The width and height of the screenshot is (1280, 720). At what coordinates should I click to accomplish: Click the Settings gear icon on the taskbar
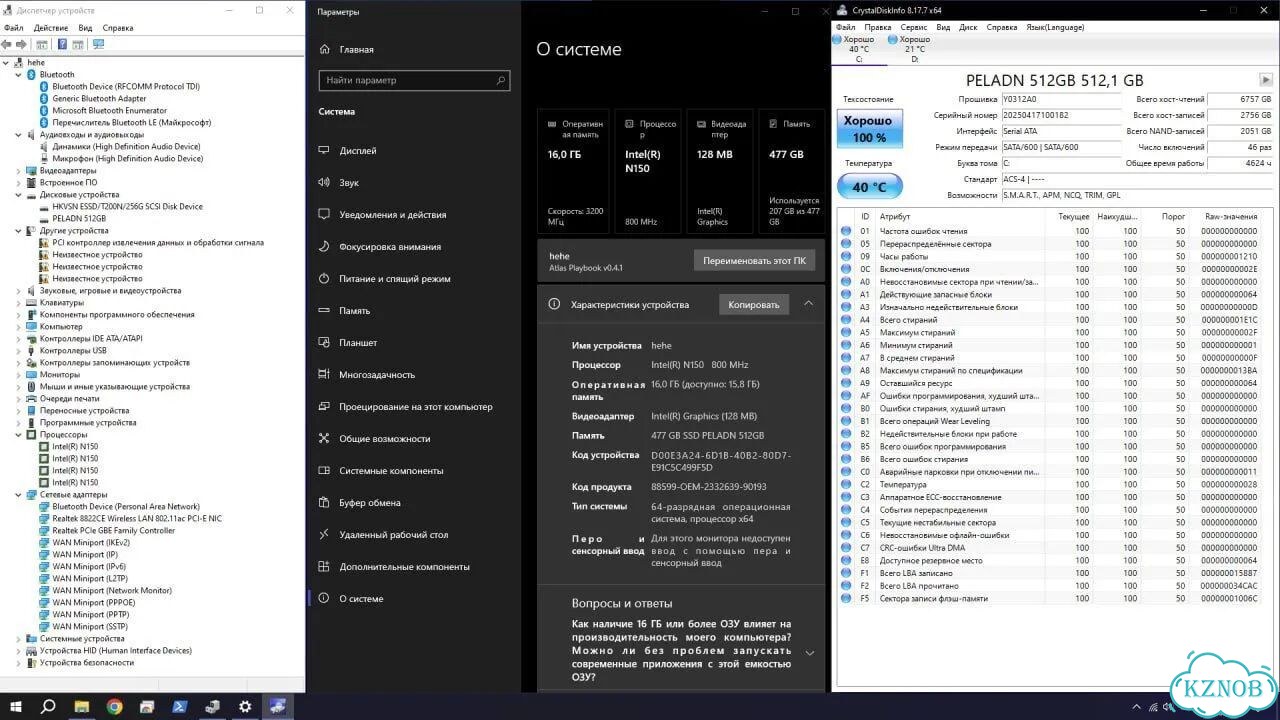245,706
